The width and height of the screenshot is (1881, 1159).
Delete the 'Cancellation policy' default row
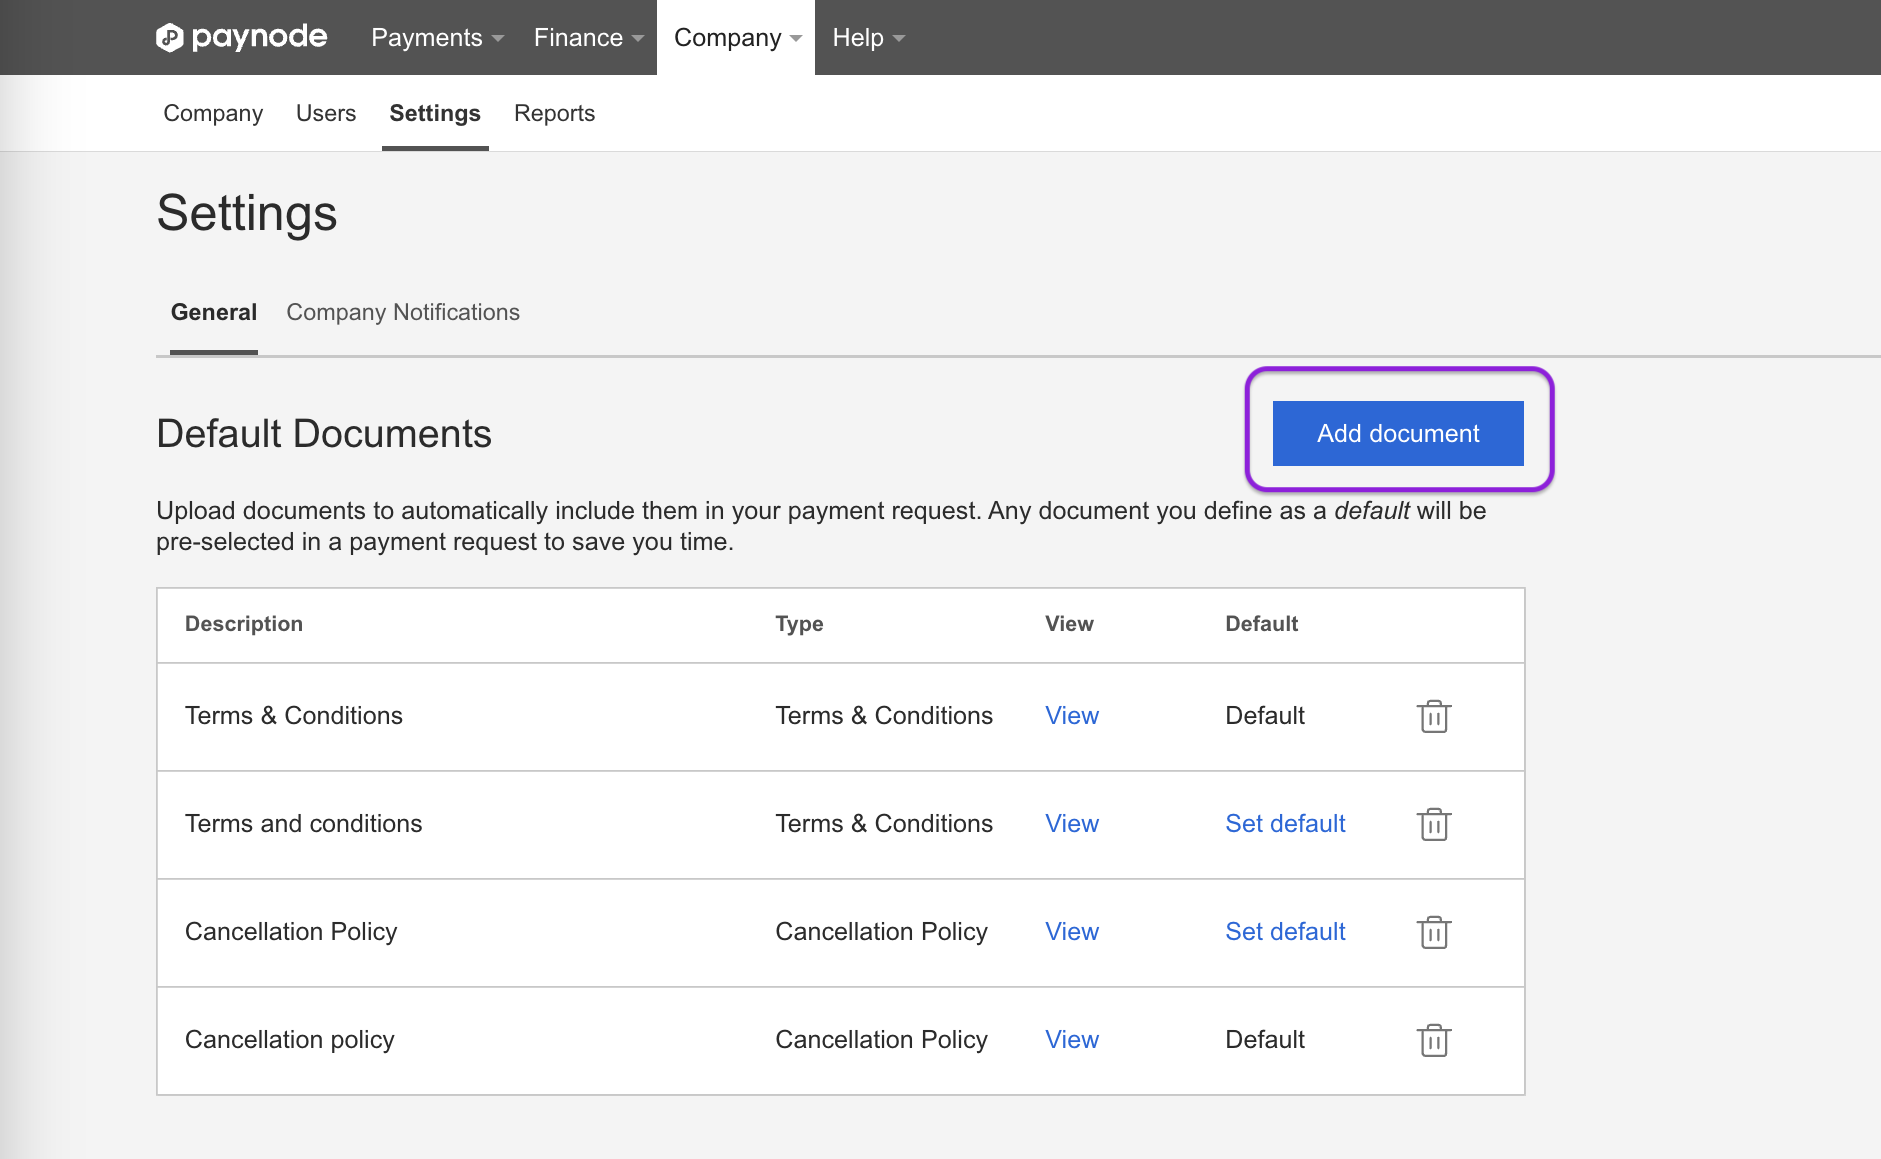(x=1433, y=1040)
